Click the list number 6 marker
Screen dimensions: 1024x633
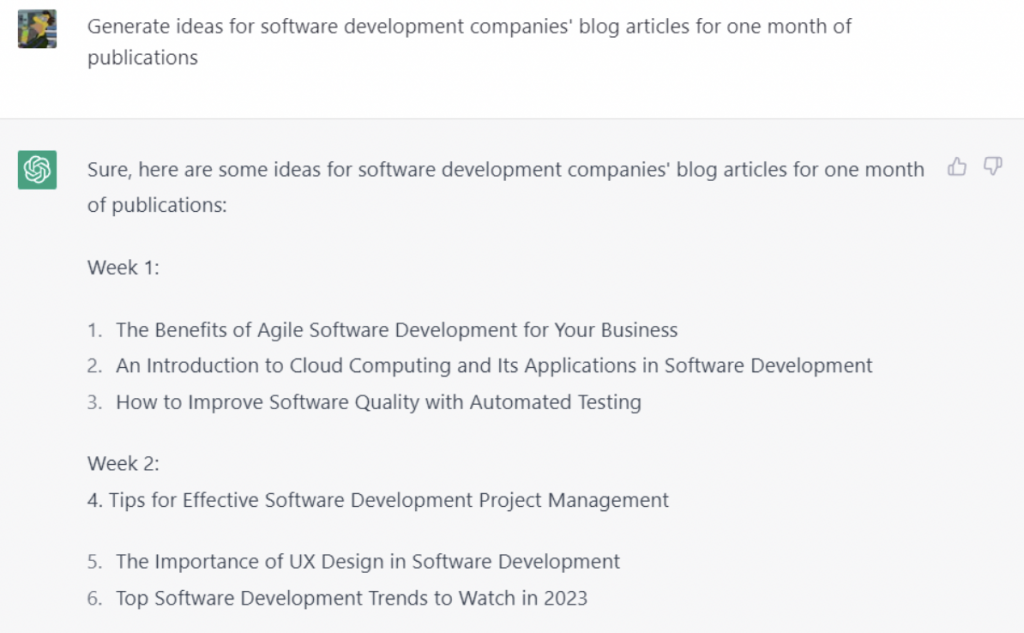[x=95, y=598]
